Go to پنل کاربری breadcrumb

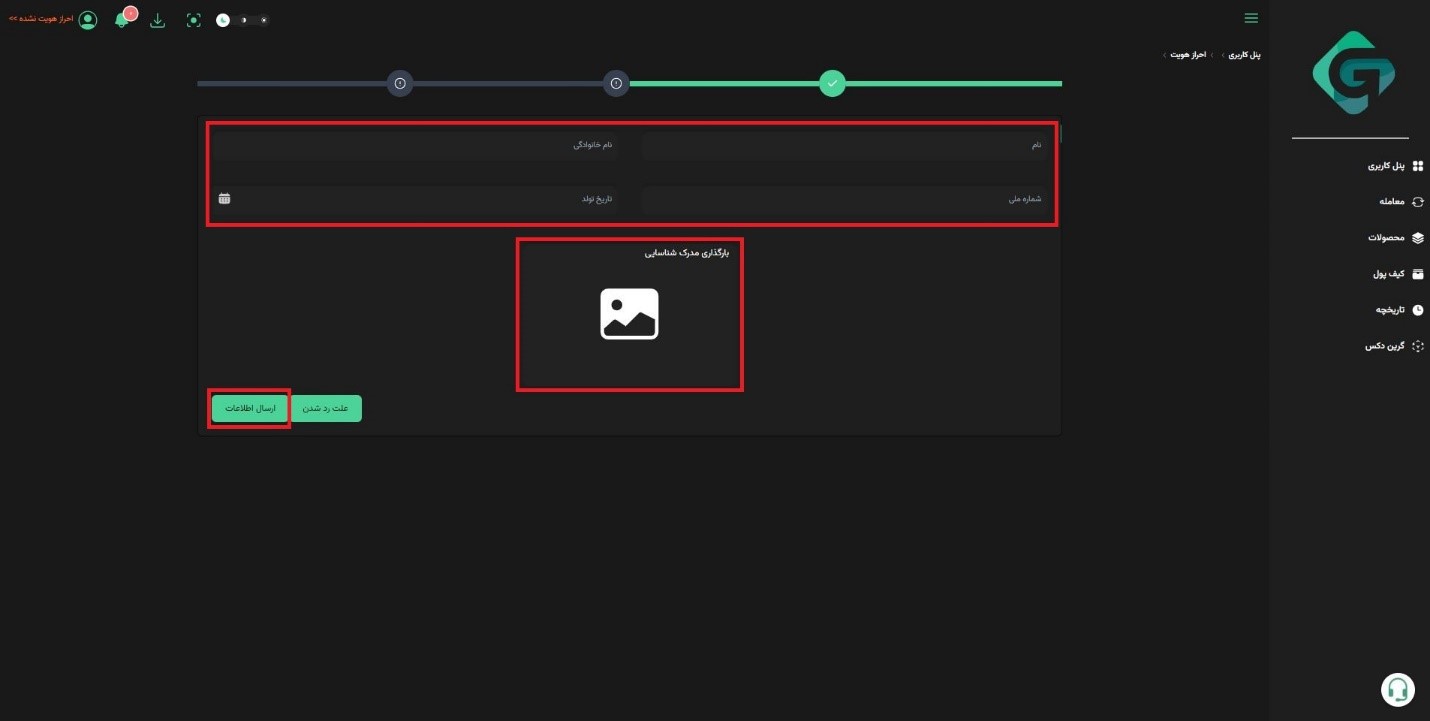(x=1244, y=55)
